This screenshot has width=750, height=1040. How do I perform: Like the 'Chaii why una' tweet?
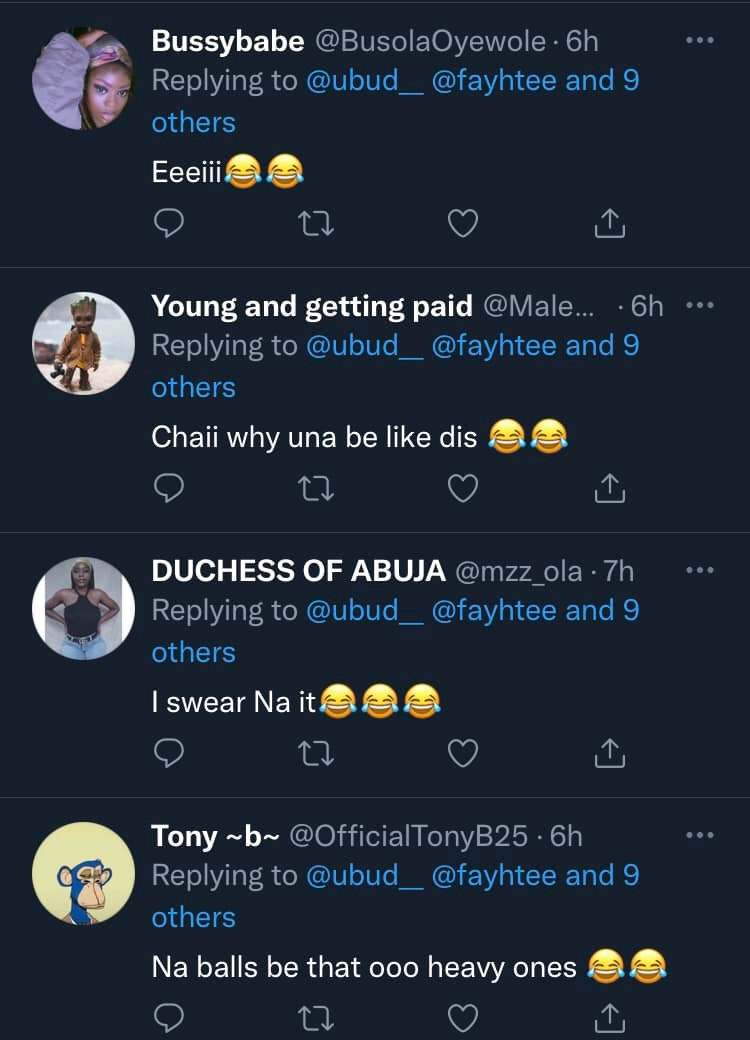(462, 489)
